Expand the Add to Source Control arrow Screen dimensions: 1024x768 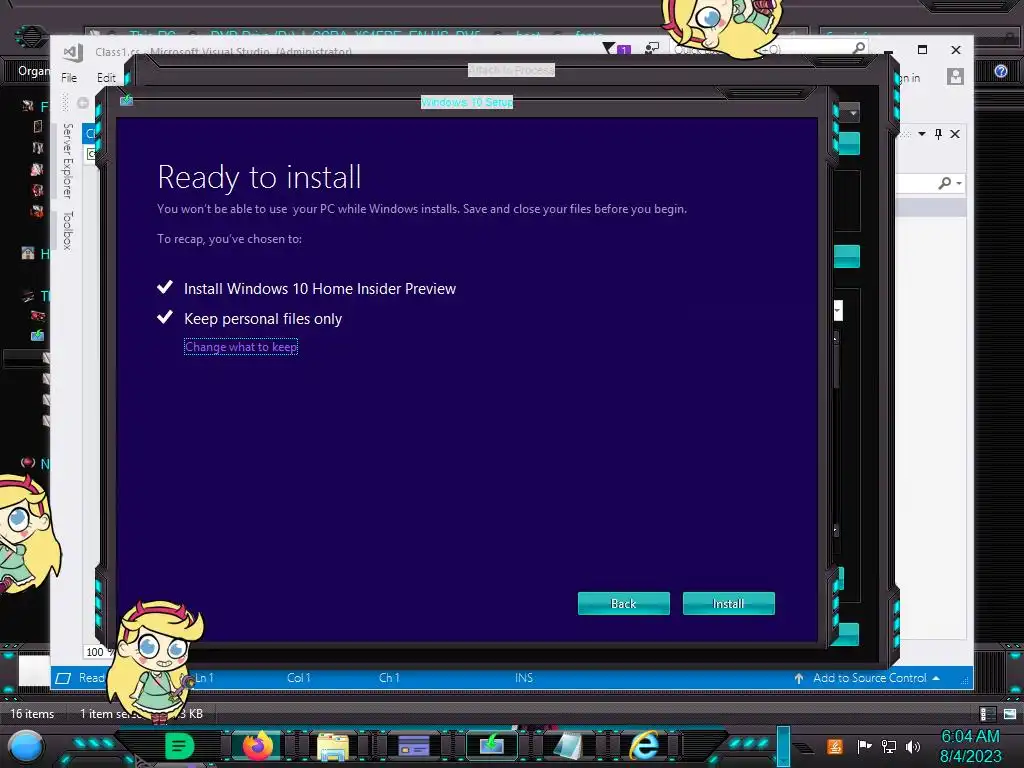coord(936,678)
